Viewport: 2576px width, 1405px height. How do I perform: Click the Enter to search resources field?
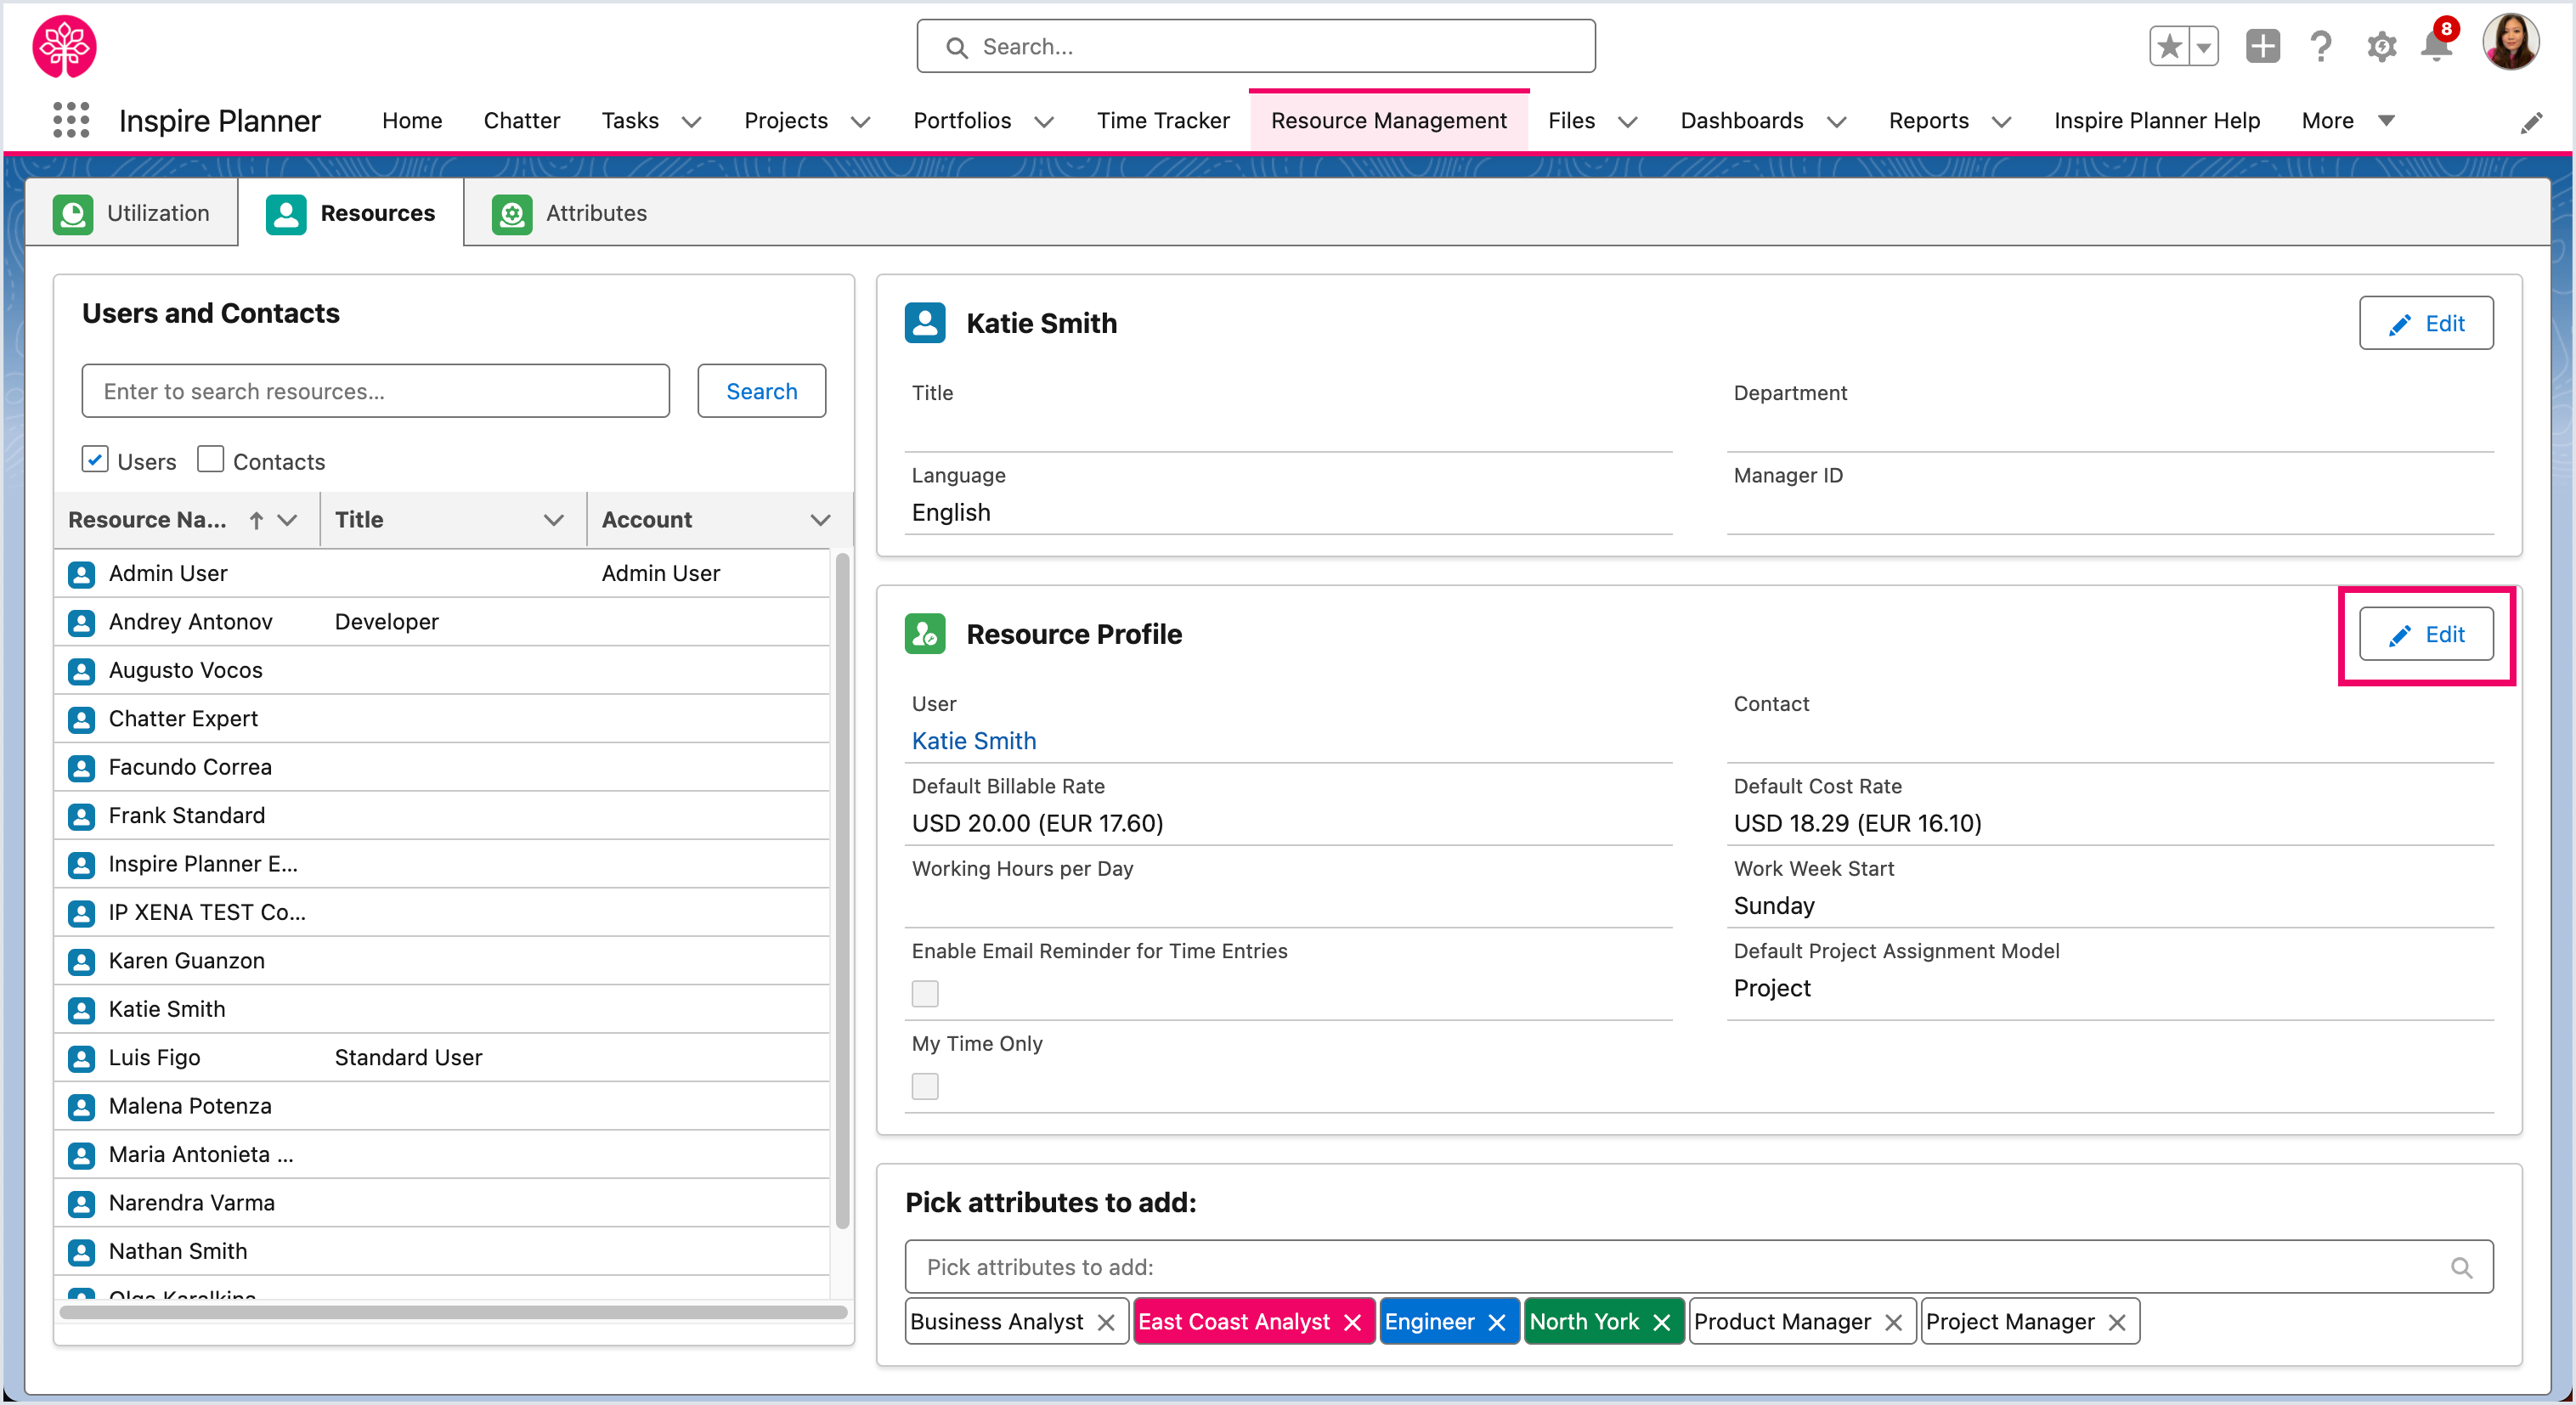(375, 391)
